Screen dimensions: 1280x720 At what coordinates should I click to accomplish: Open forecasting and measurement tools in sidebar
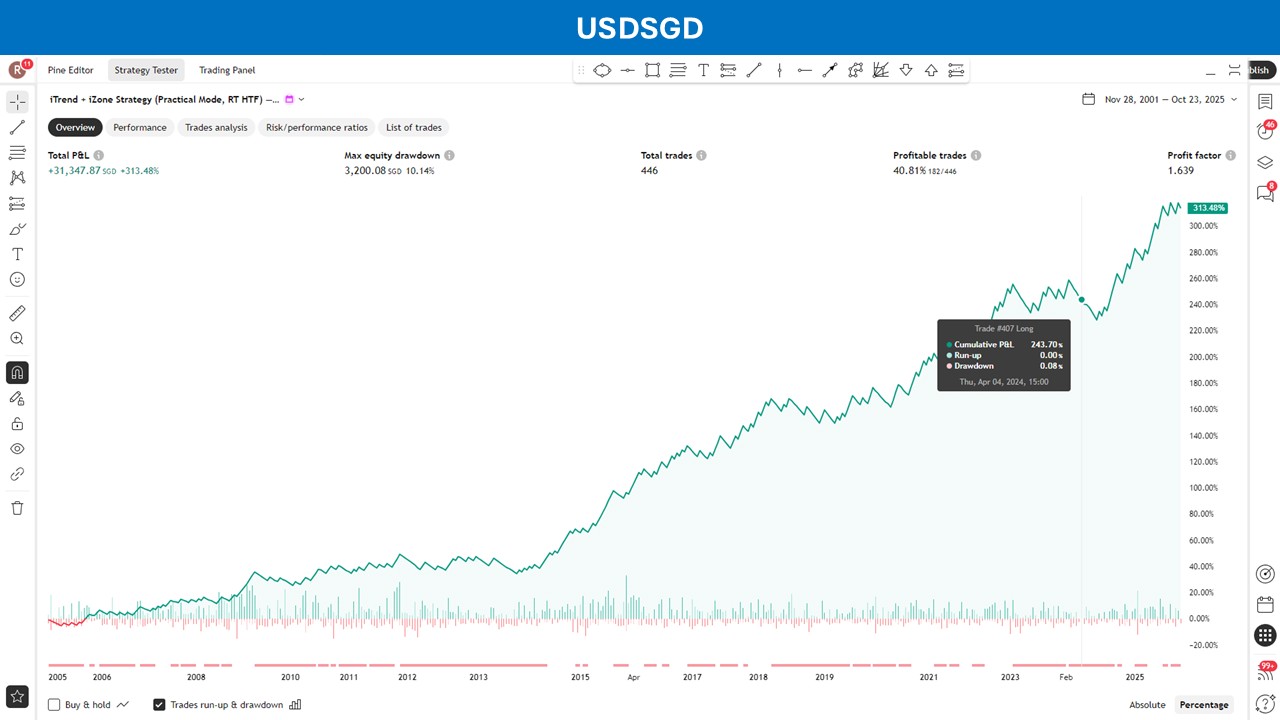click(17, 203)
